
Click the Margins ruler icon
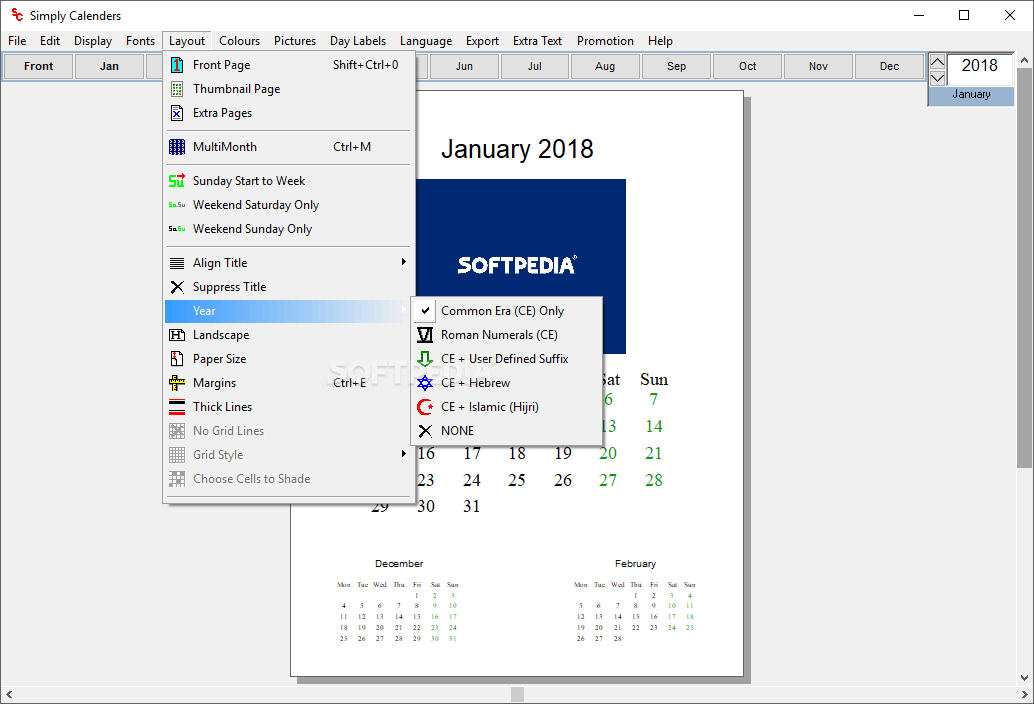177,383
